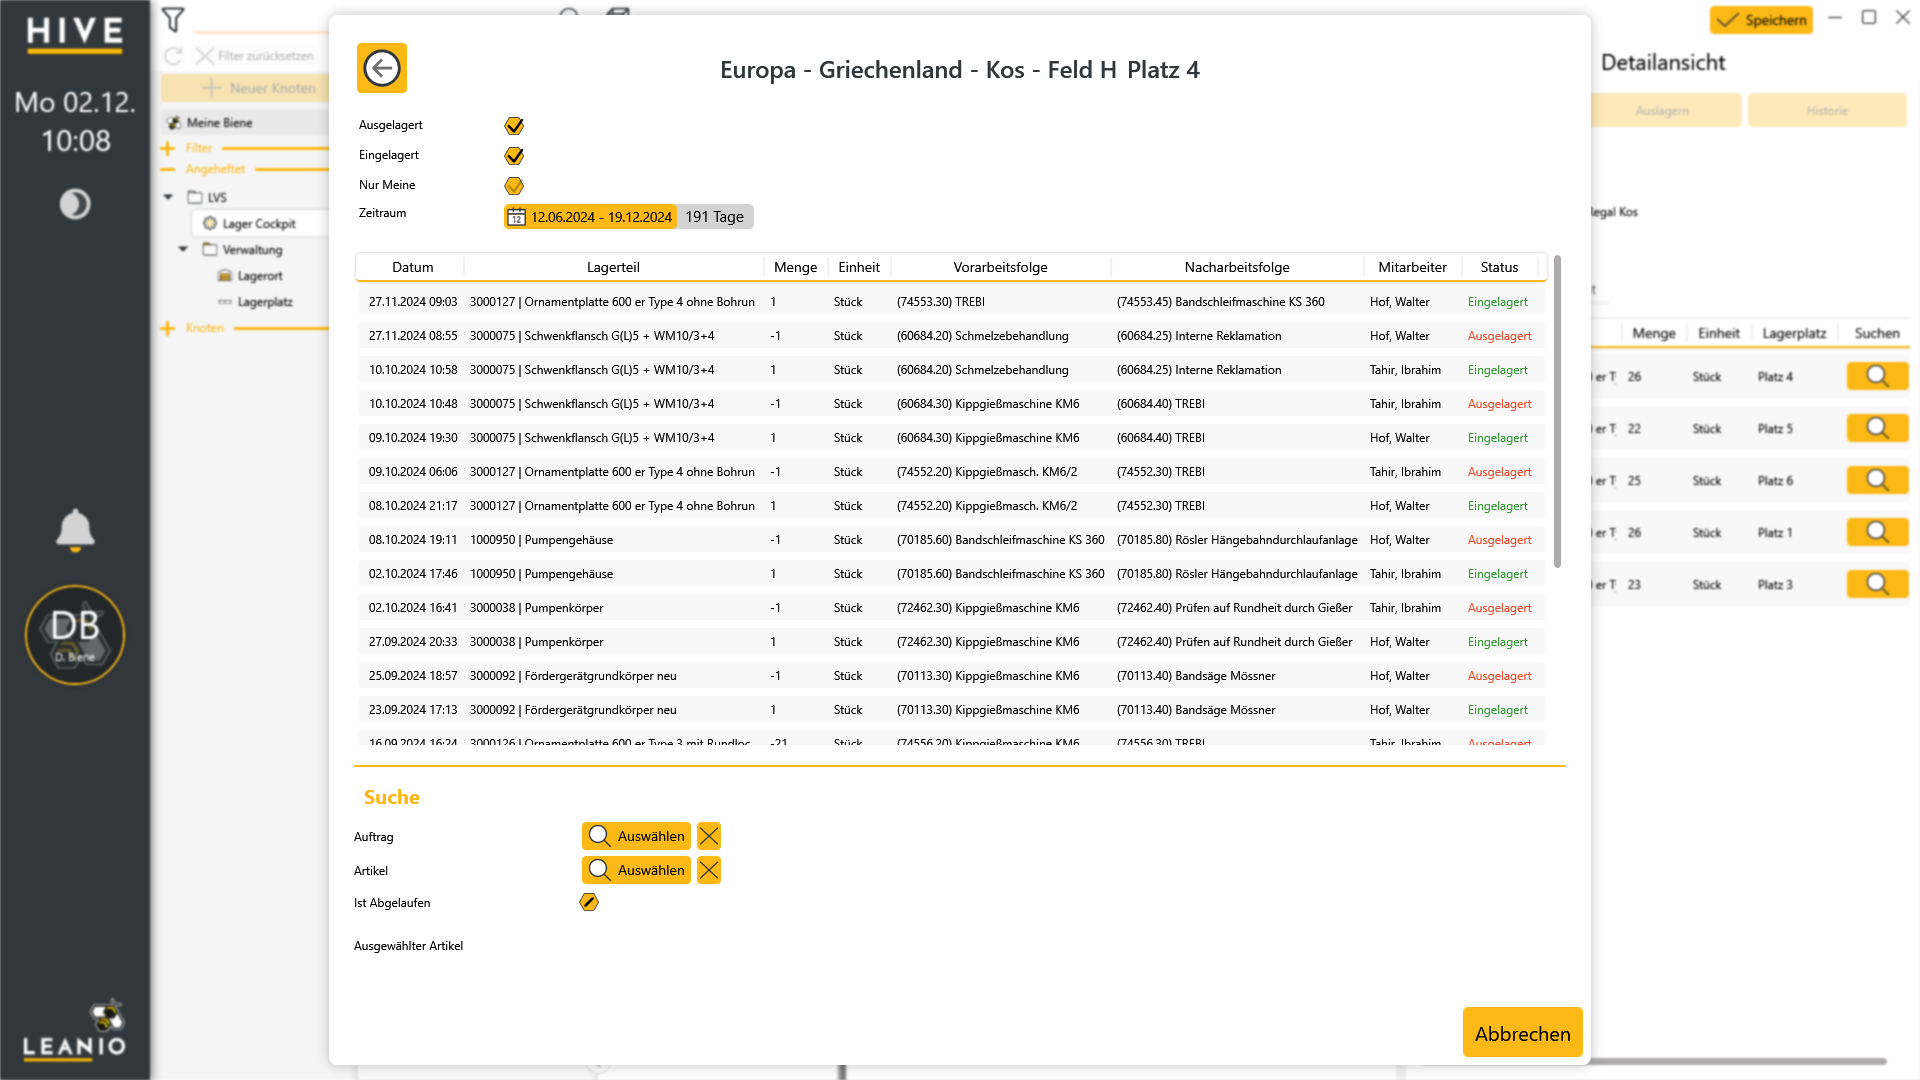This screenshot has width=1920, height=1080.
Task: Open the Historie tab in Detailansicht
Action: pos(1827,110)
